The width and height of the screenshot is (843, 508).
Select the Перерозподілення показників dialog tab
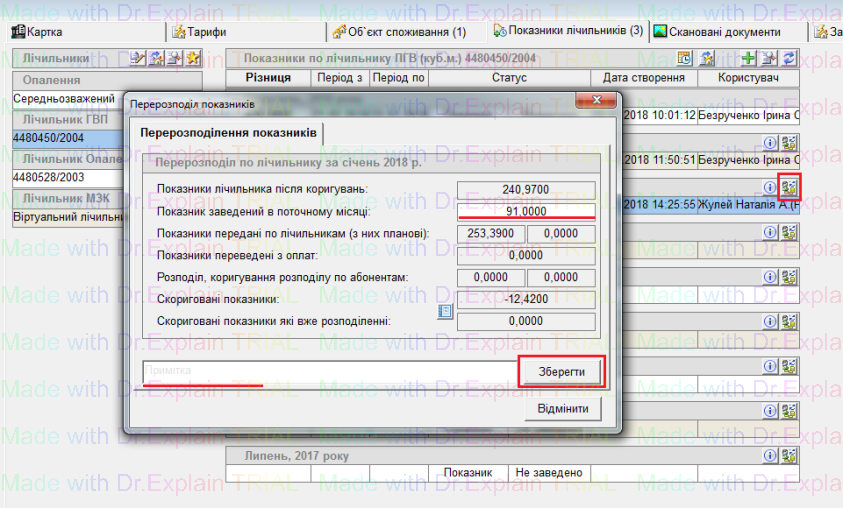229,132
